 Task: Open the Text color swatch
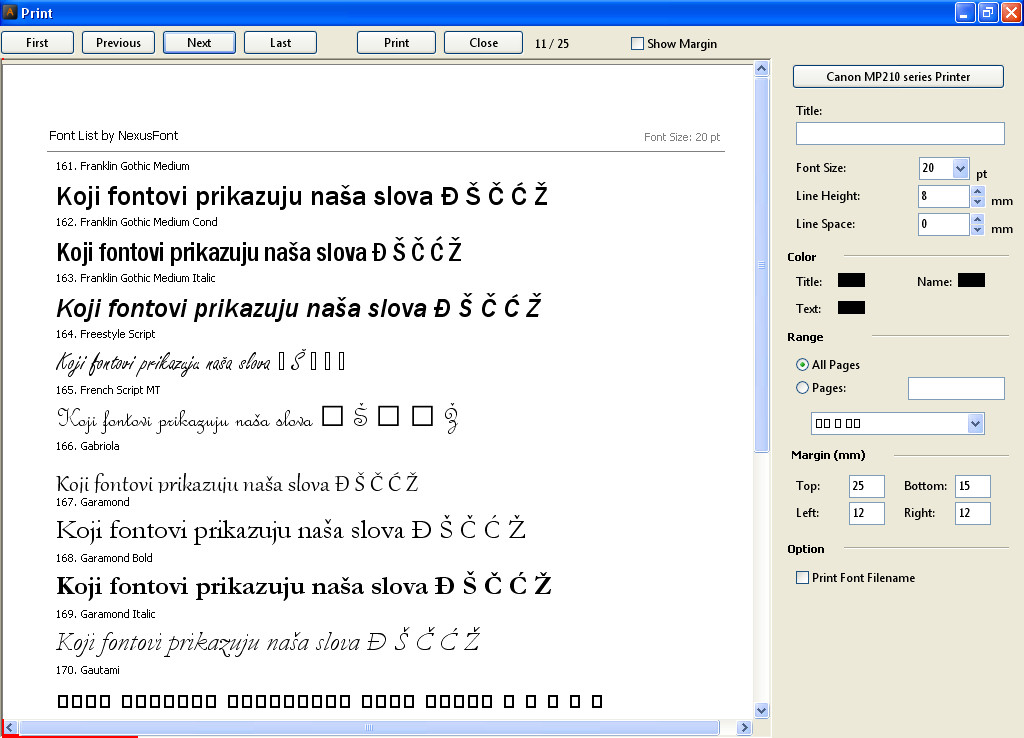(x=851, y=308)
